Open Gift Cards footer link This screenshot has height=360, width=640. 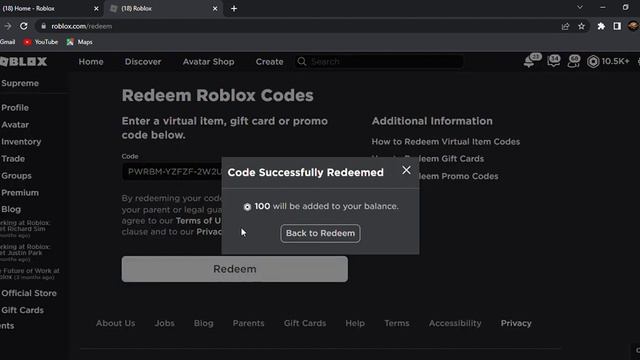click(305, 323)
